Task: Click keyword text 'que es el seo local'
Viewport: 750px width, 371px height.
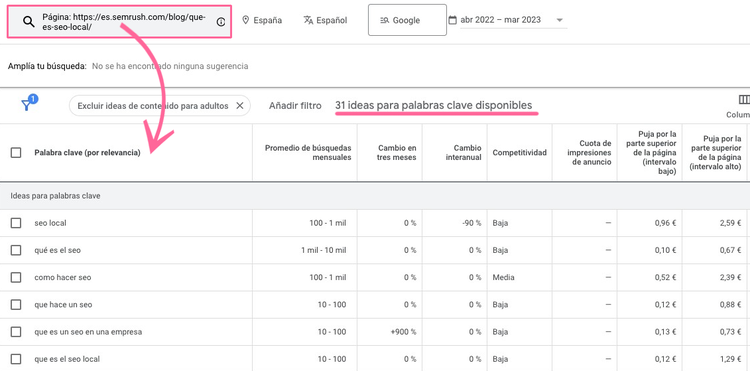Action: (67, 359)
